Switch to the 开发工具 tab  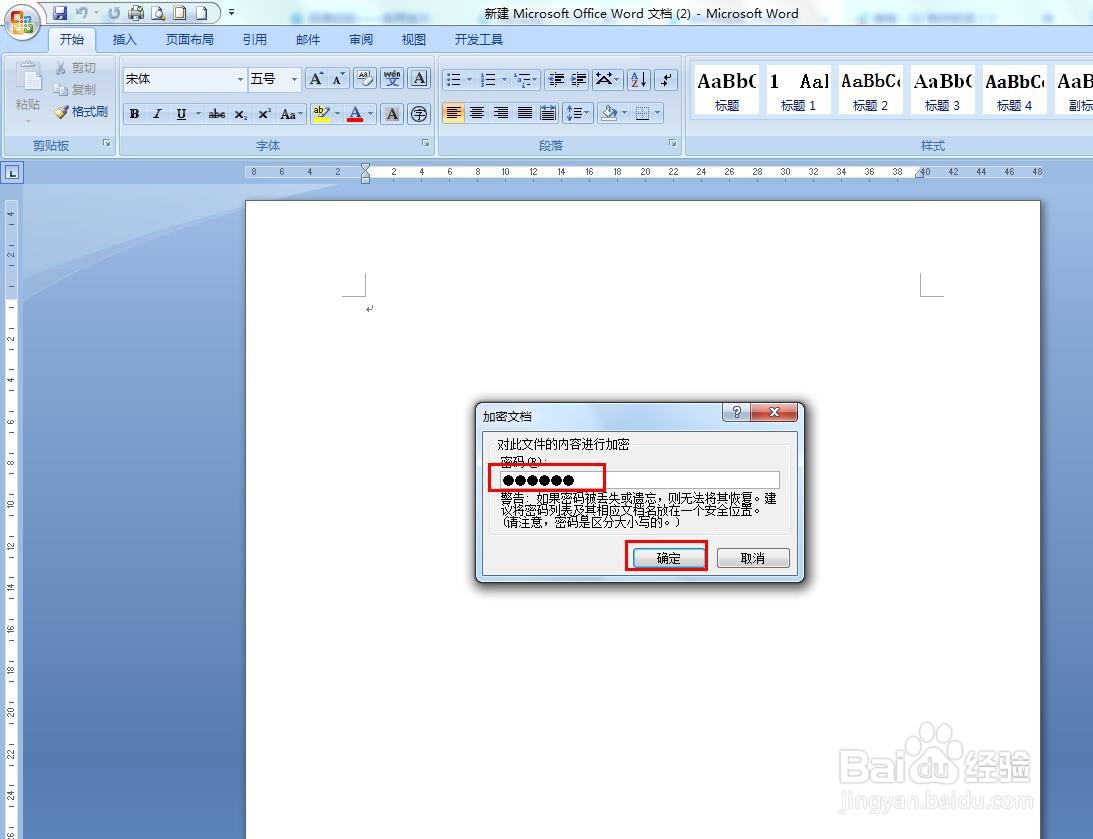pyautogui.click(x=479, y=40)
